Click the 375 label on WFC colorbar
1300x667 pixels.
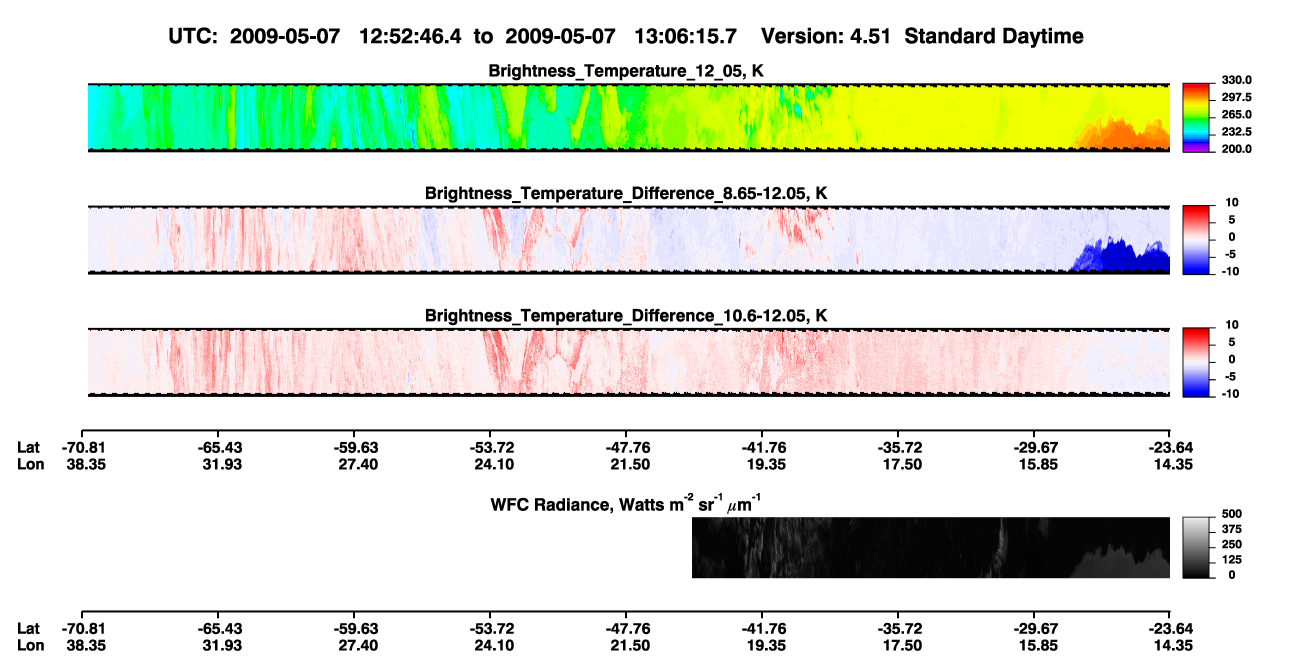(x=1232, y=529)
